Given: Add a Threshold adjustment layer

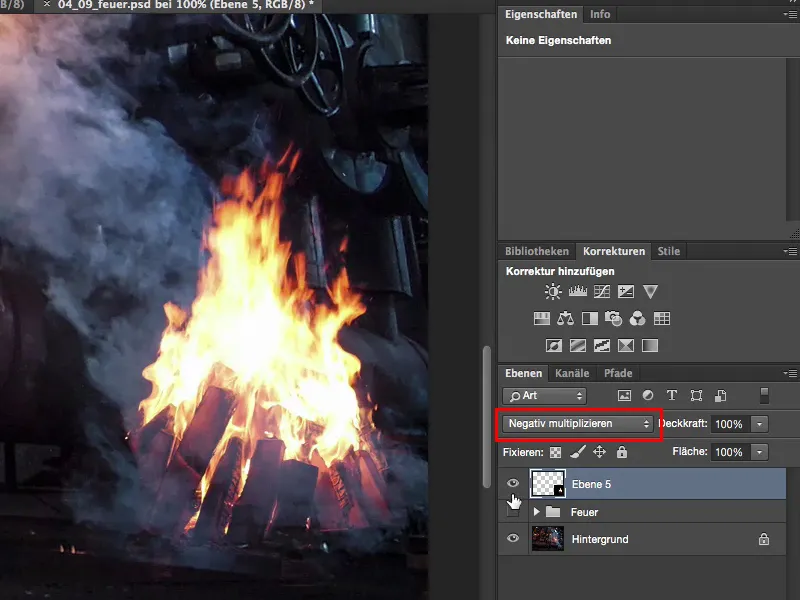Looking at the screenshot, I should point(602,346).
